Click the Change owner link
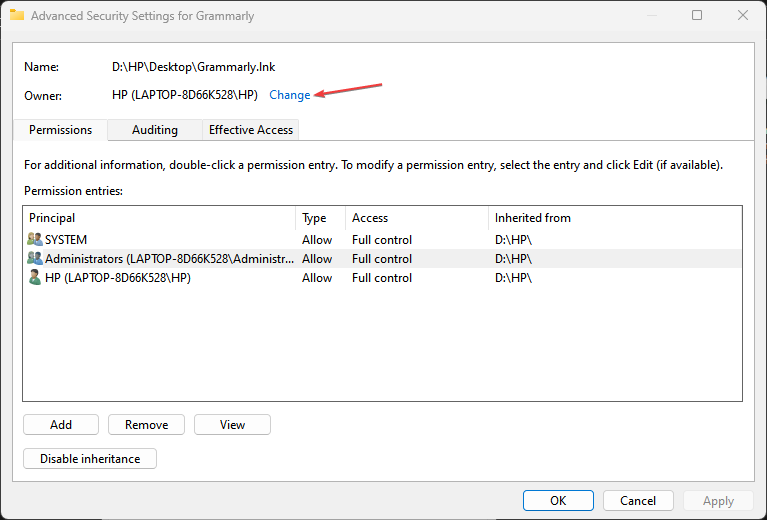Image resolution: width=767 pixels, height=520 pixels. pyautogui.click(x=290, y=95)
